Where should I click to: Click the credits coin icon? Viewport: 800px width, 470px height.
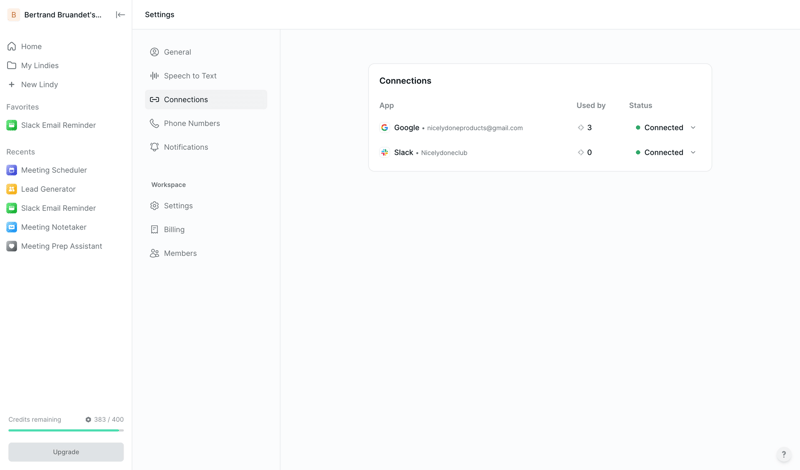pyautogui.click(x=88, y=419)
